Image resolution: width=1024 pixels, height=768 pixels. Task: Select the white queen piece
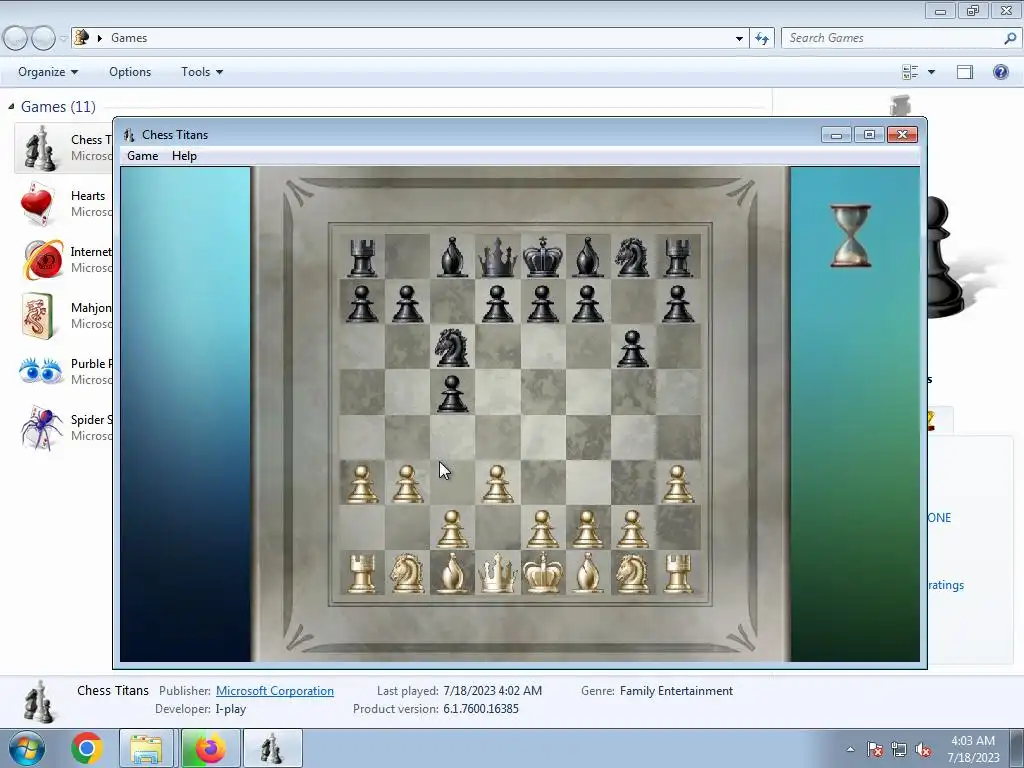click(x=498, y=573)
